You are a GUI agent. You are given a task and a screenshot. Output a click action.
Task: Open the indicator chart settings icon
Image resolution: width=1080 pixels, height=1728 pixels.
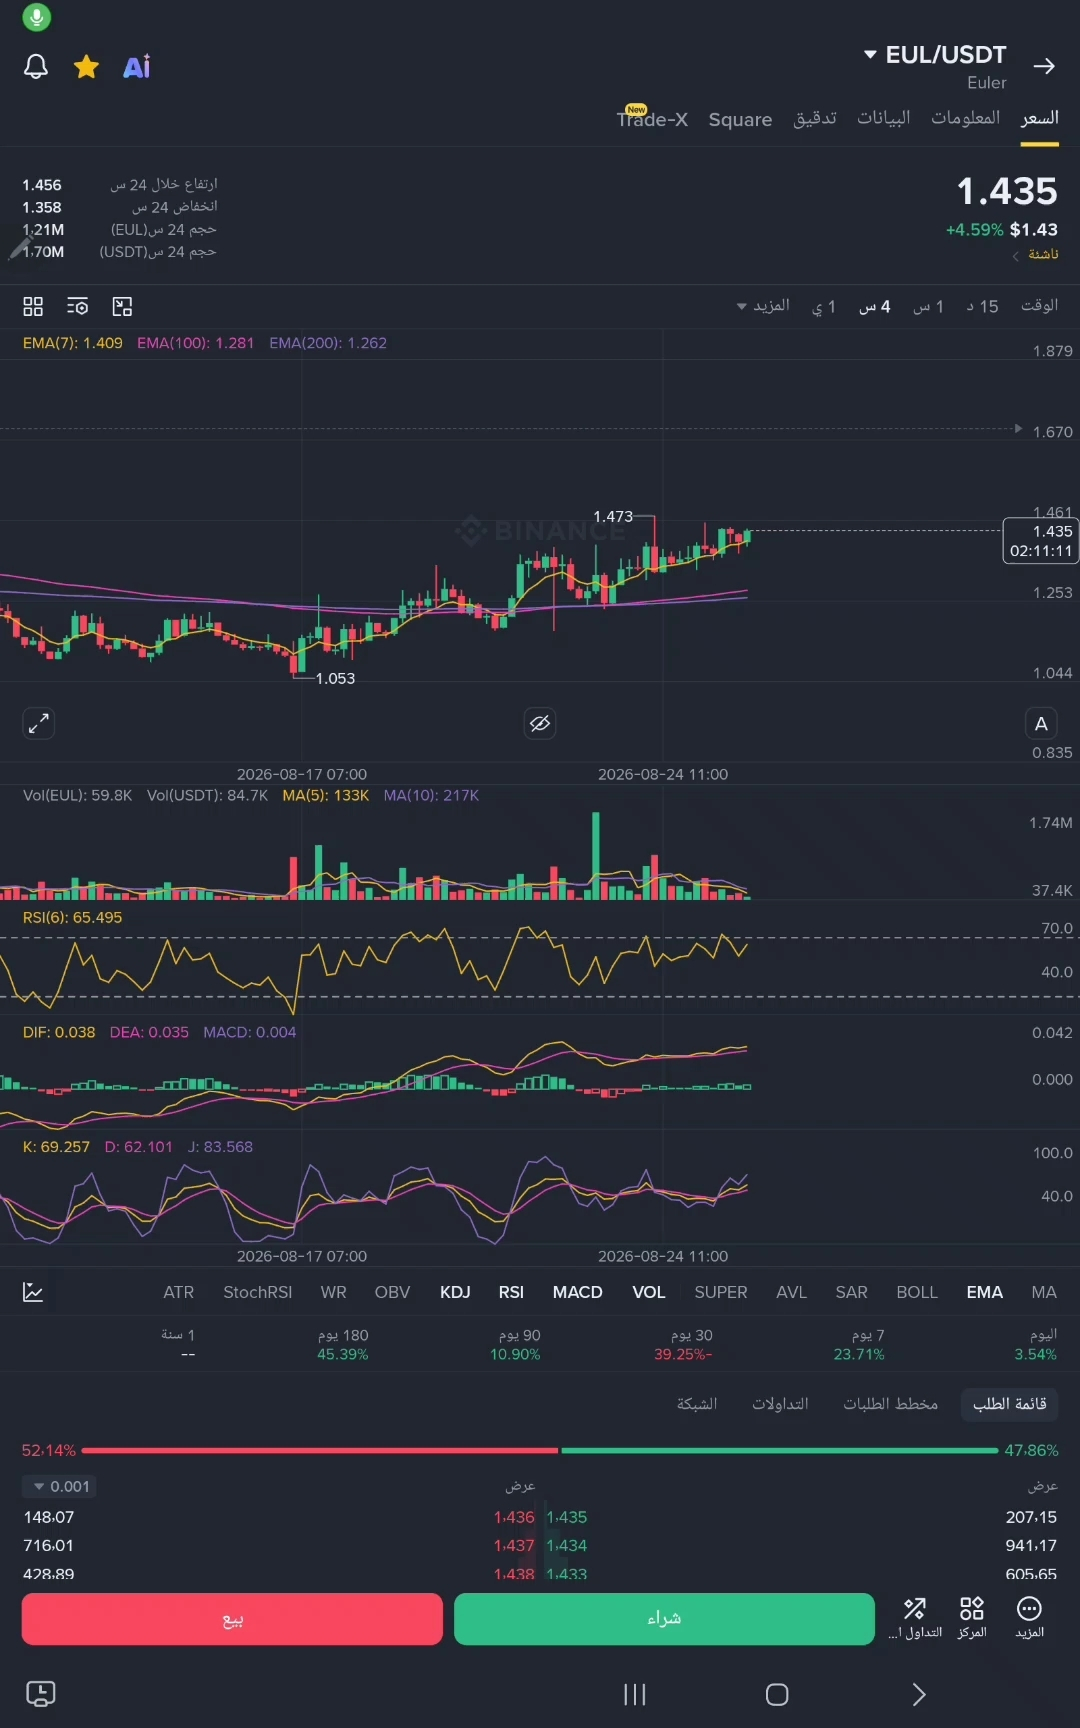pos(33,1292)
